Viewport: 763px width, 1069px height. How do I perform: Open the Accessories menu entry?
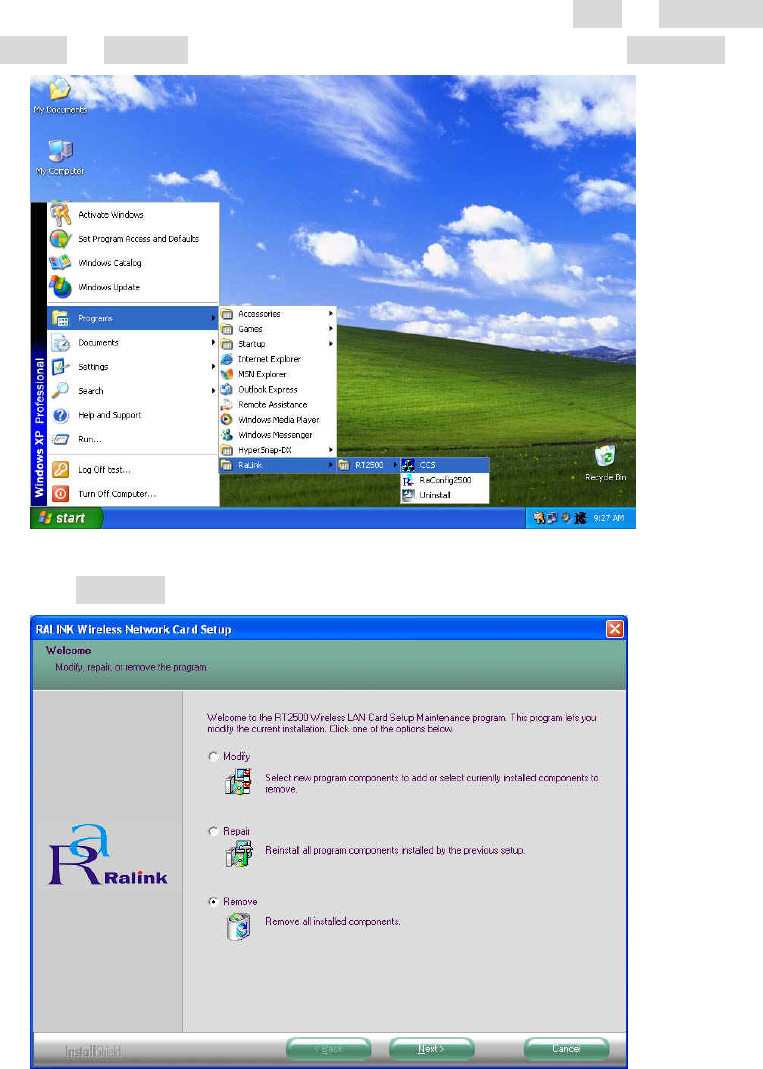tap(278, 314)
